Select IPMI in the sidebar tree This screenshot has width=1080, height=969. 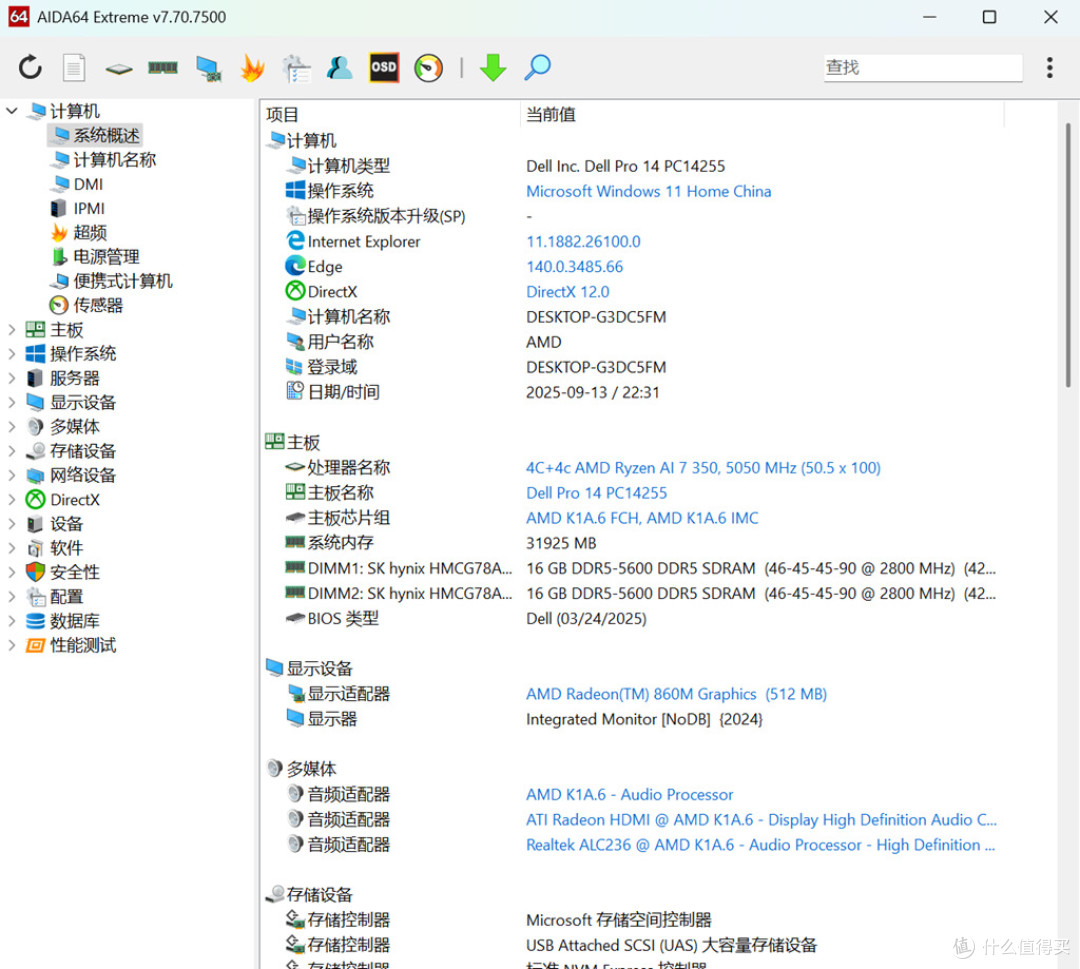point(78,208)
